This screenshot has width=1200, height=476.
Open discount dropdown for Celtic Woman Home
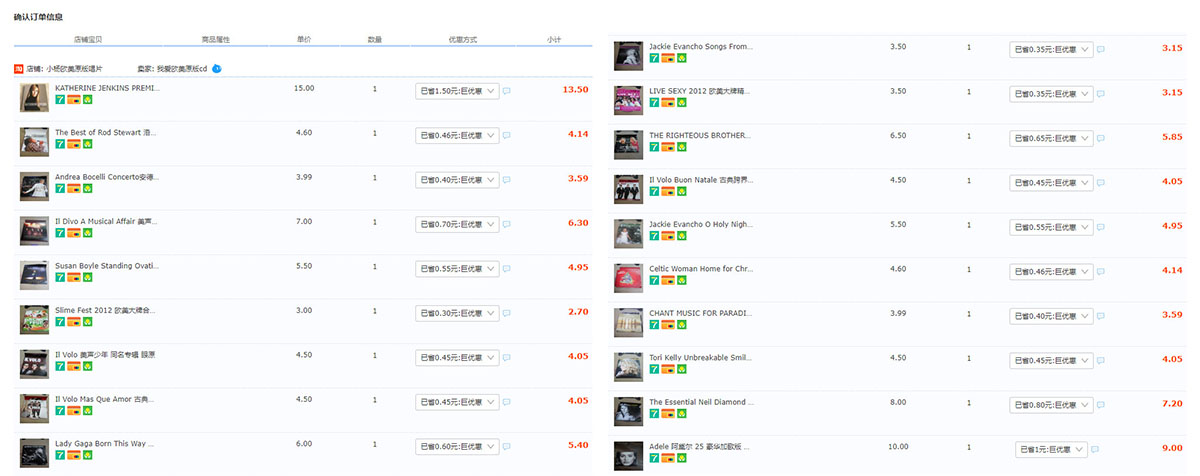click(x=1051, y=272)
